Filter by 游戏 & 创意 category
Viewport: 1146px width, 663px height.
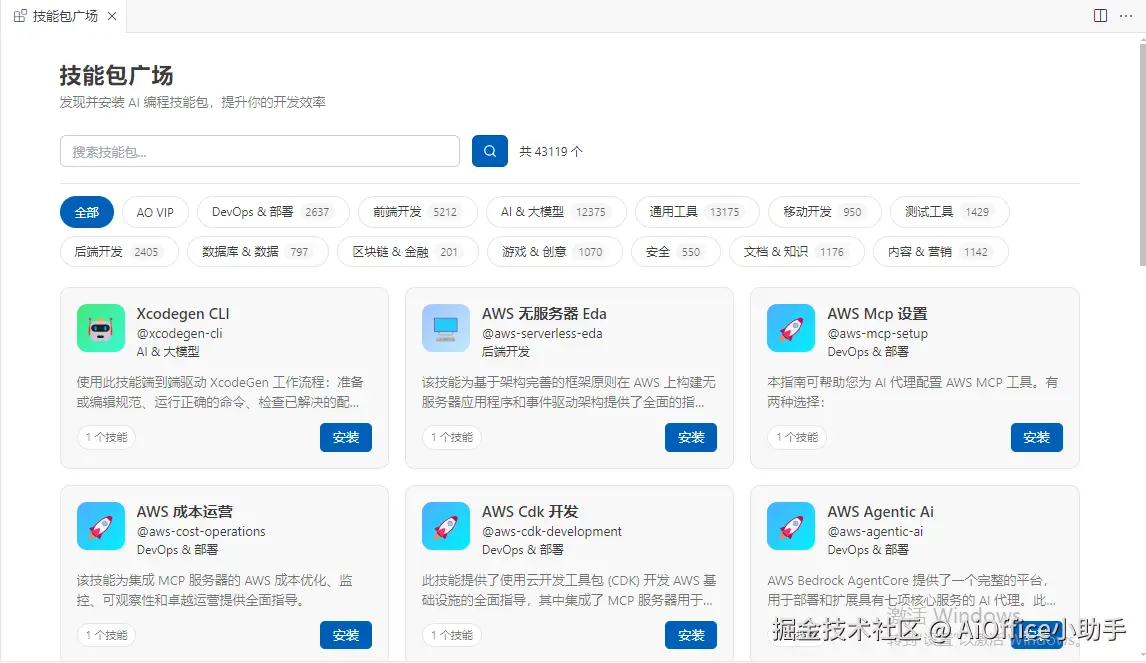pos(555,251)
